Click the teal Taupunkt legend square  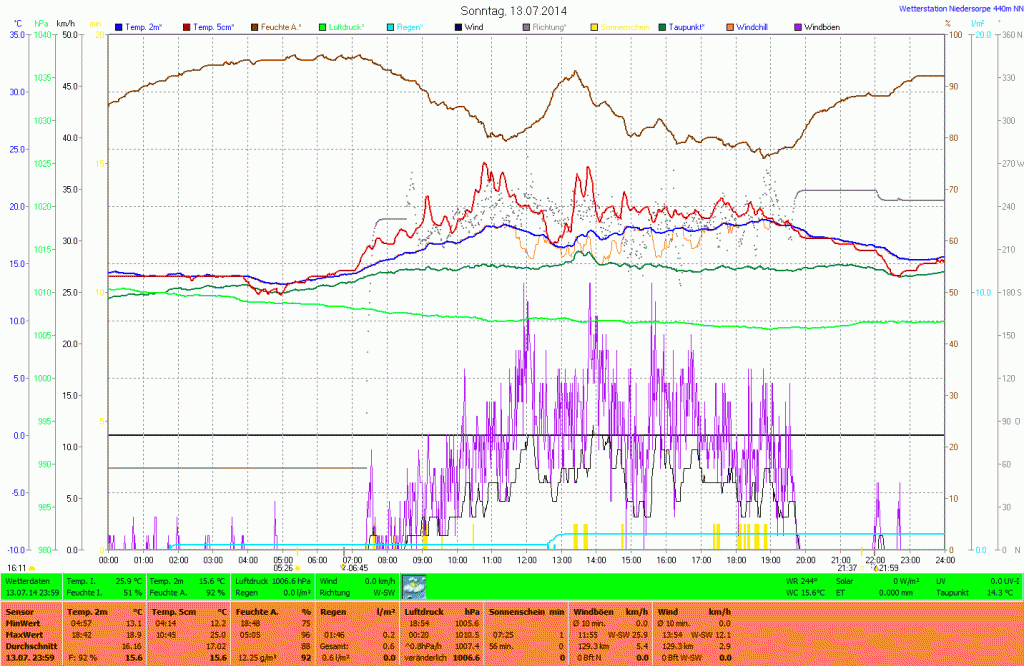click(x=663, y=26)
